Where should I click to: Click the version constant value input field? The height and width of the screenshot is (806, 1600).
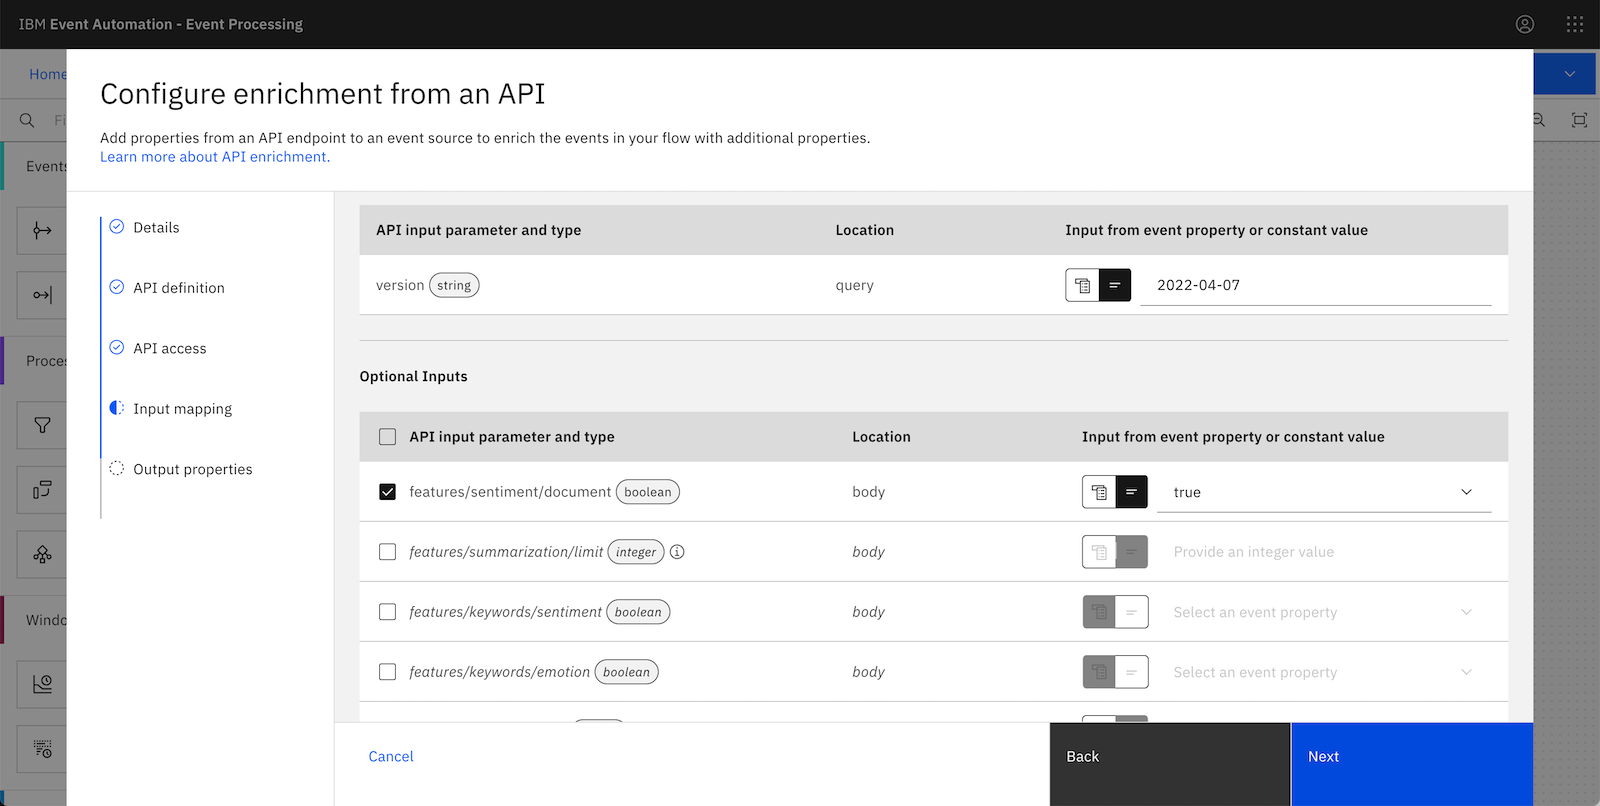coord(1315,285)
